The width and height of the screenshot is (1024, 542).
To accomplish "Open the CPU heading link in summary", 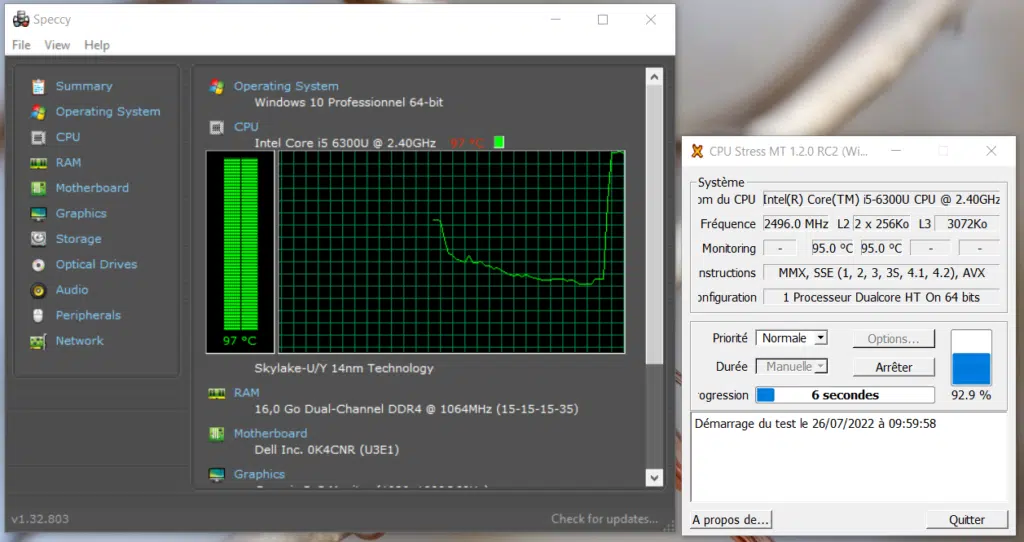I will click(x=246, y=127).
